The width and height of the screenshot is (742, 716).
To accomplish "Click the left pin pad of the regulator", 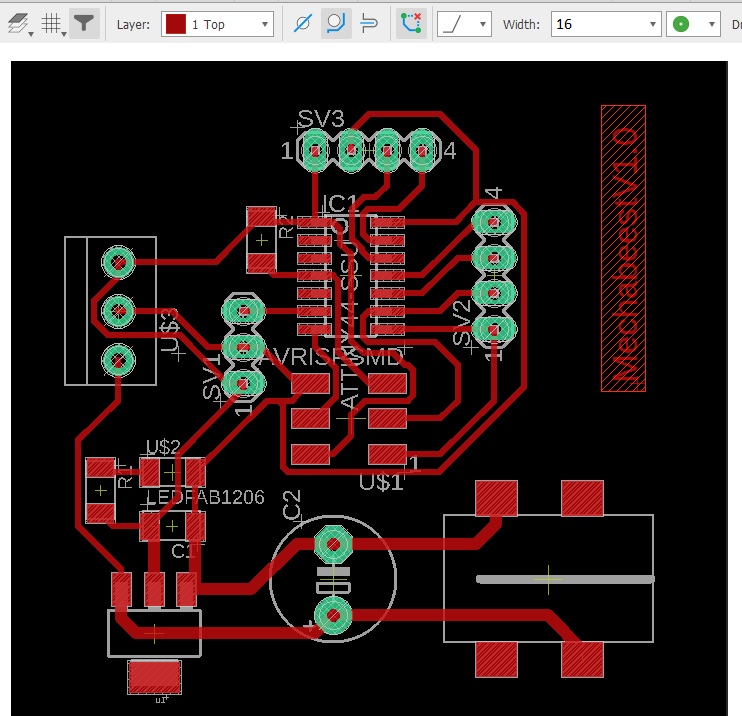I will pos(122,590).
